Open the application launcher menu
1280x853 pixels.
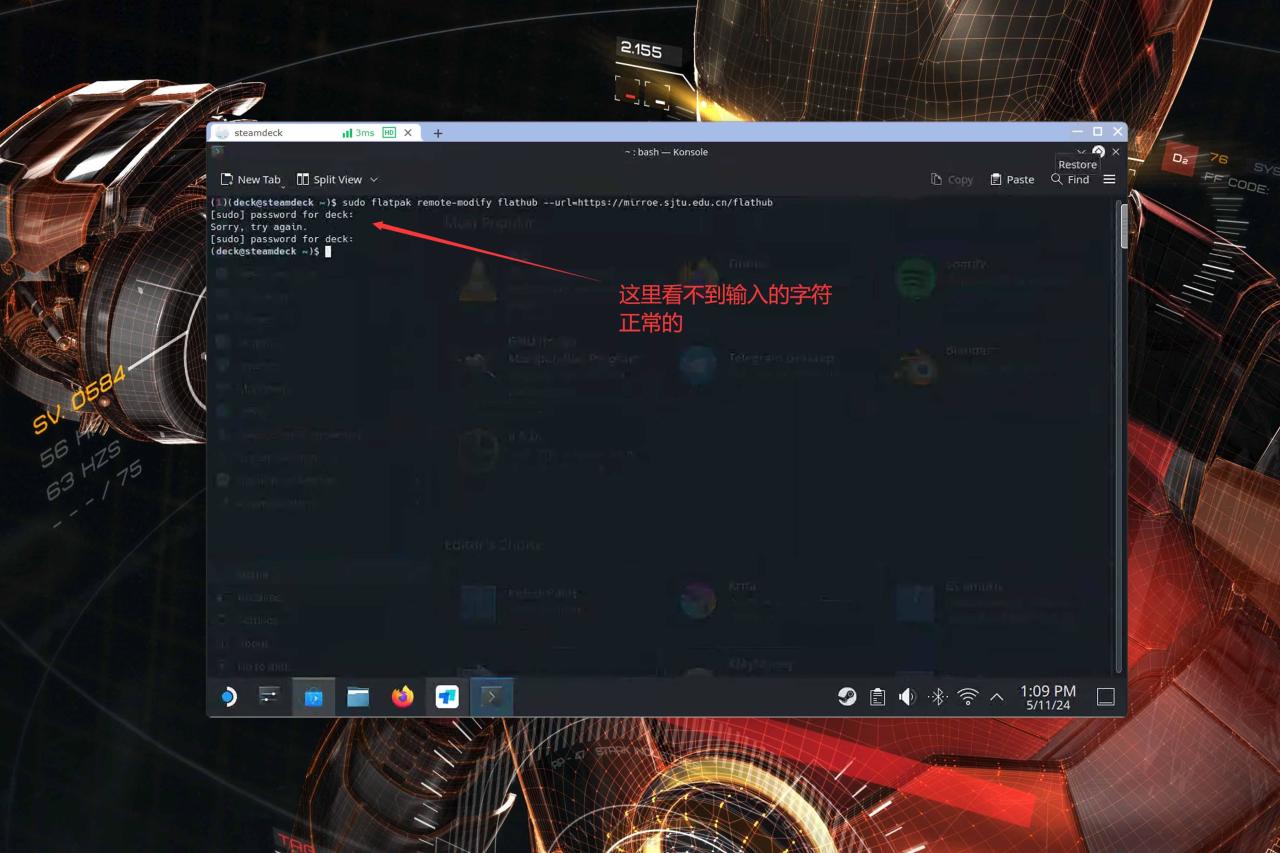point(228,697)
